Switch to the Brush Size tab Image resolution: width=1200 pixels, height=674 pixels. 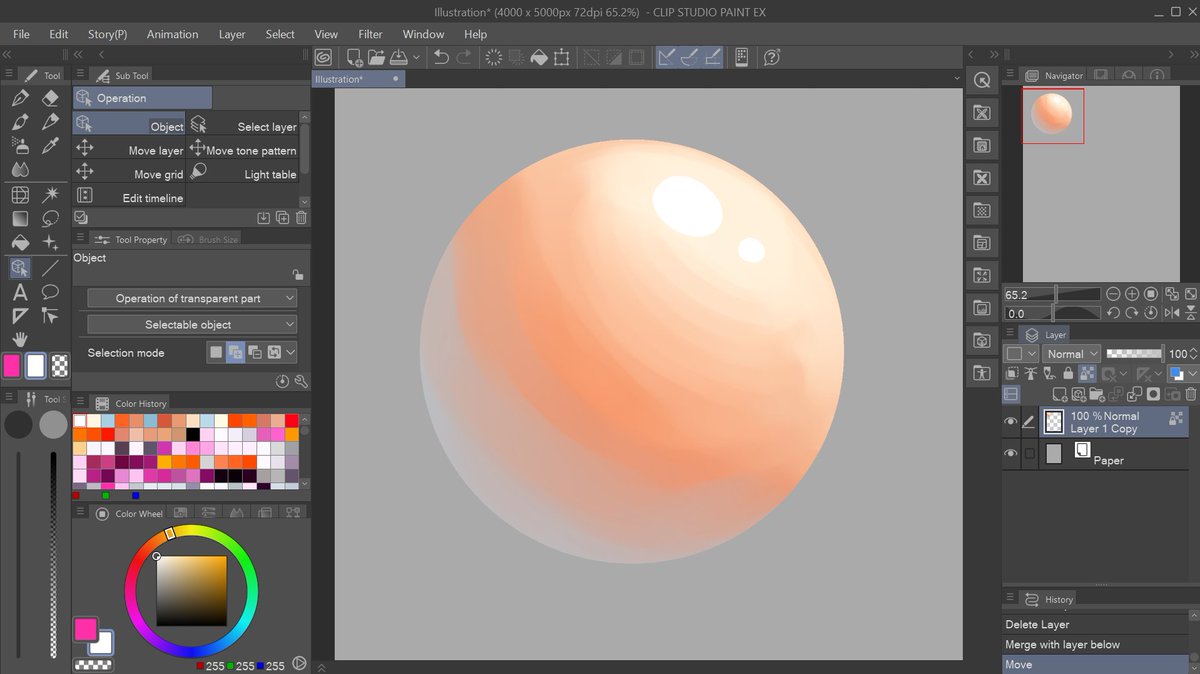[209, 239]
